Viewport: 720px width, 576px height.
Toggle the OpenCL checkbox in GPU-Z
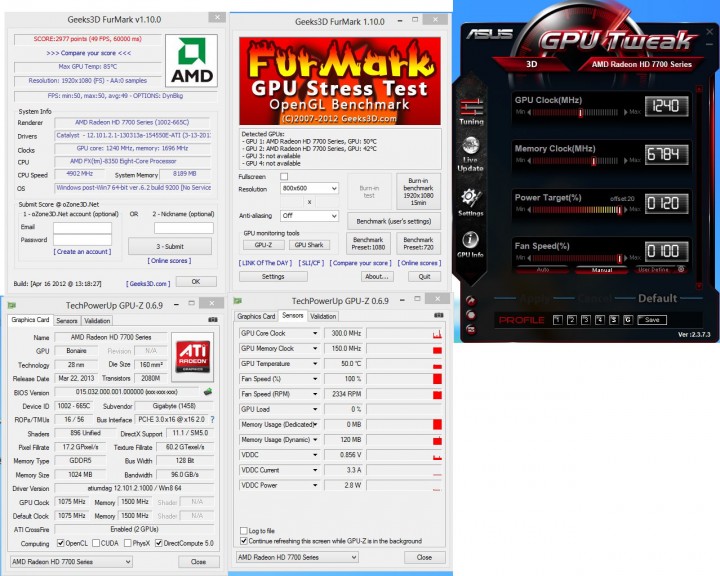click(x=61, y=543)
